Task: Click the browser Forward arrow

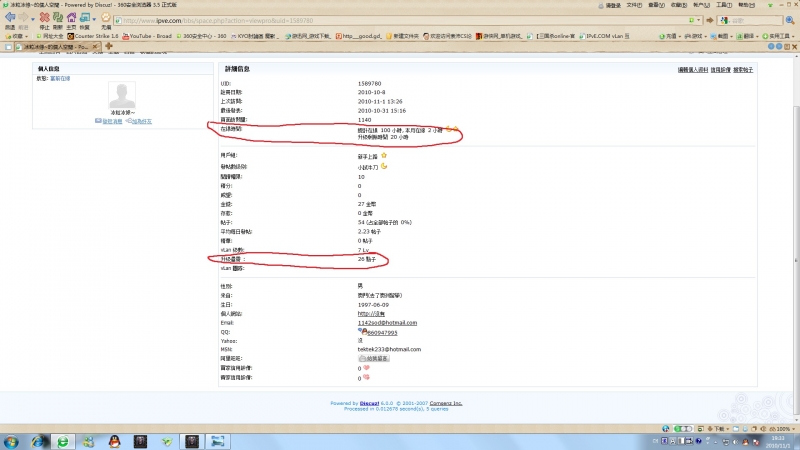Action: click(x=23, y=18)
